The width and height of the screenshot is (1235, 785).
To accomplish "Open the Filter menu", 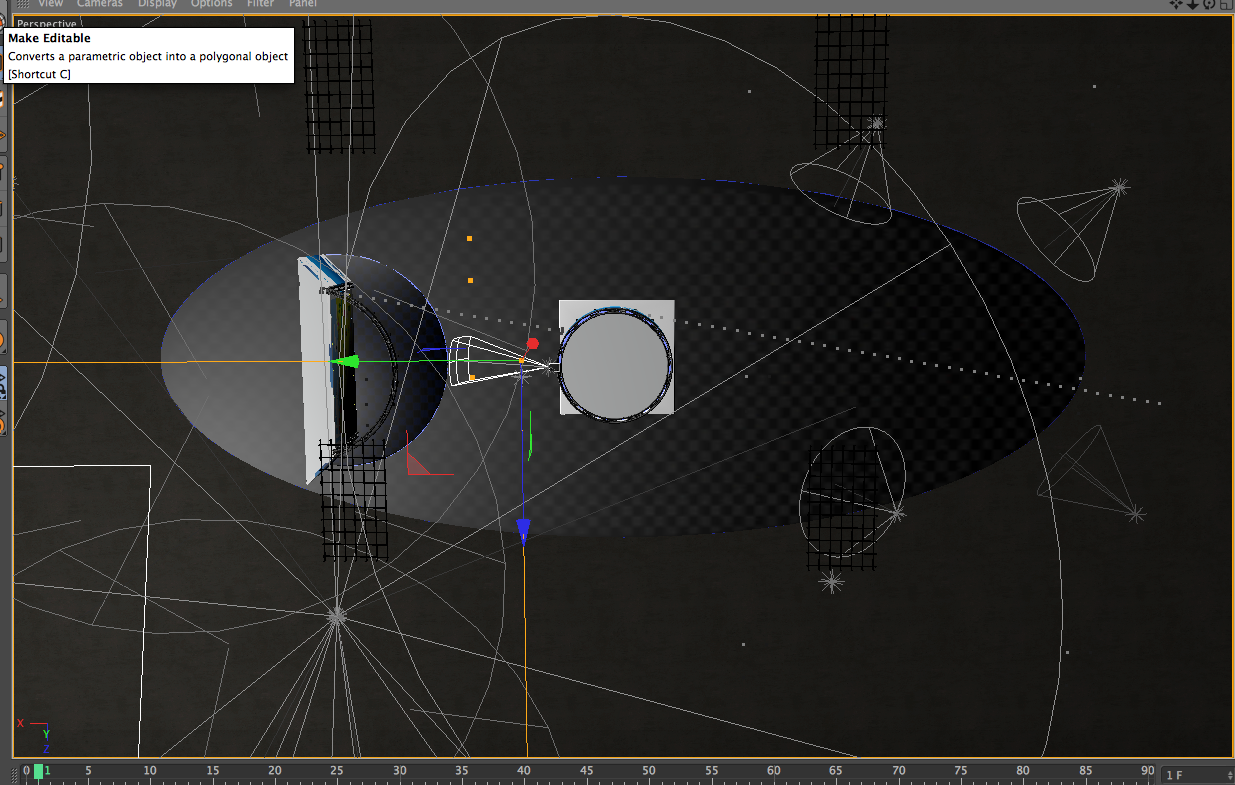I will 260,4.
